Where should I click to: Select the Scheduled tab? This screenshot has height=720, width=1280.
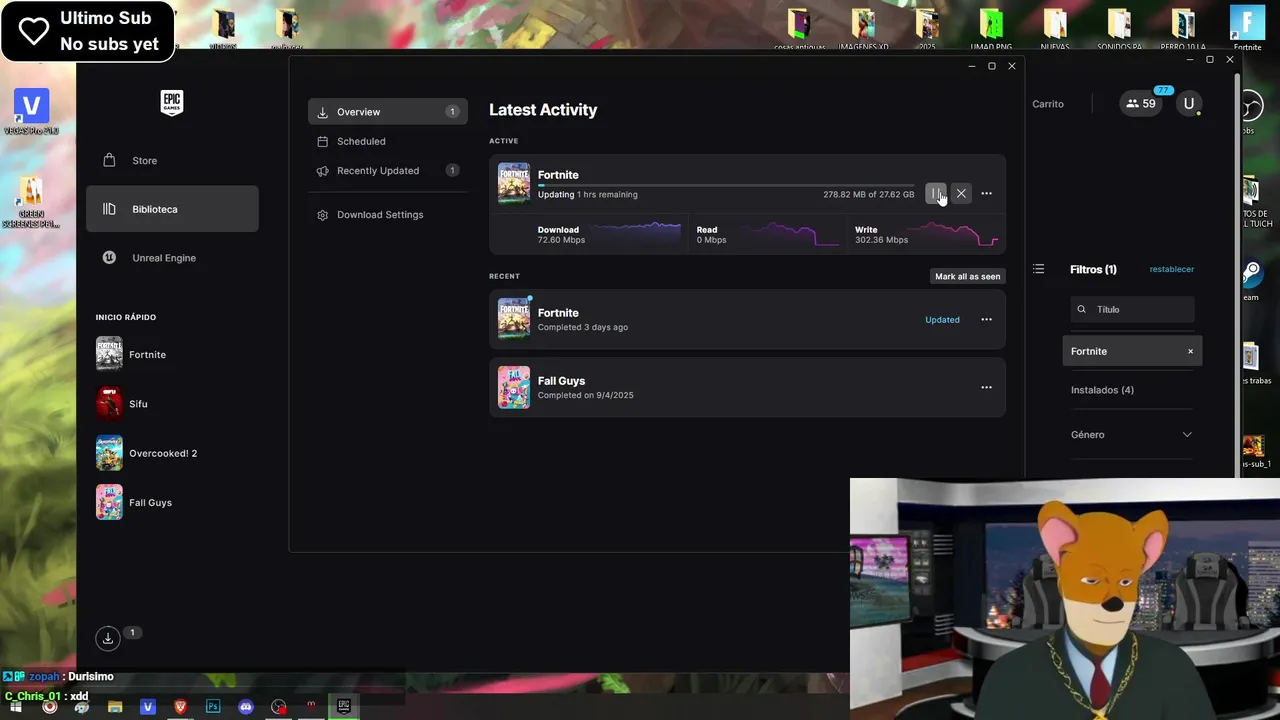pyautogui.click(x=388, y=141)
